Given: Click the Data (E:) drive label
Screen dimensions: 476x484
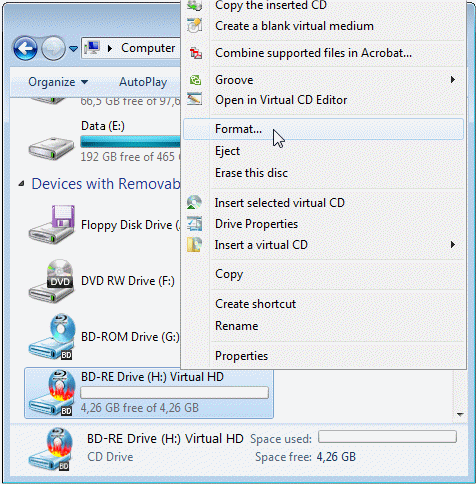Looking at the screenshot, I should coord(103,126).
